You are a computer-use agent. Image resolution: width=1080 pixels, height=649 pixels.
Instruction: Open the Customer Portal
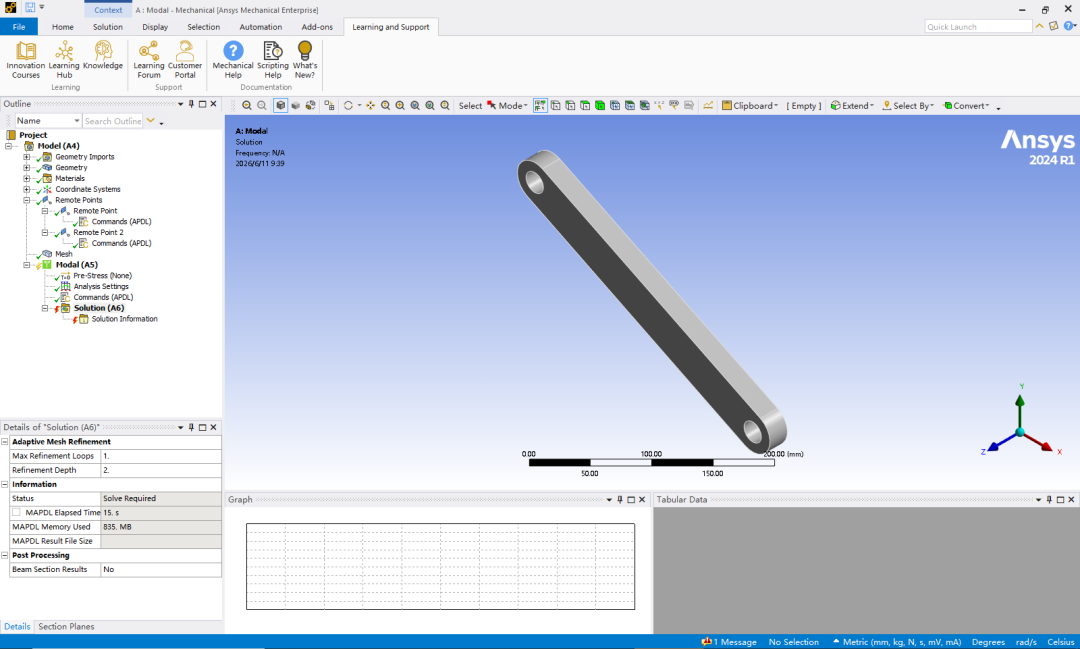[x=185, y=60]
